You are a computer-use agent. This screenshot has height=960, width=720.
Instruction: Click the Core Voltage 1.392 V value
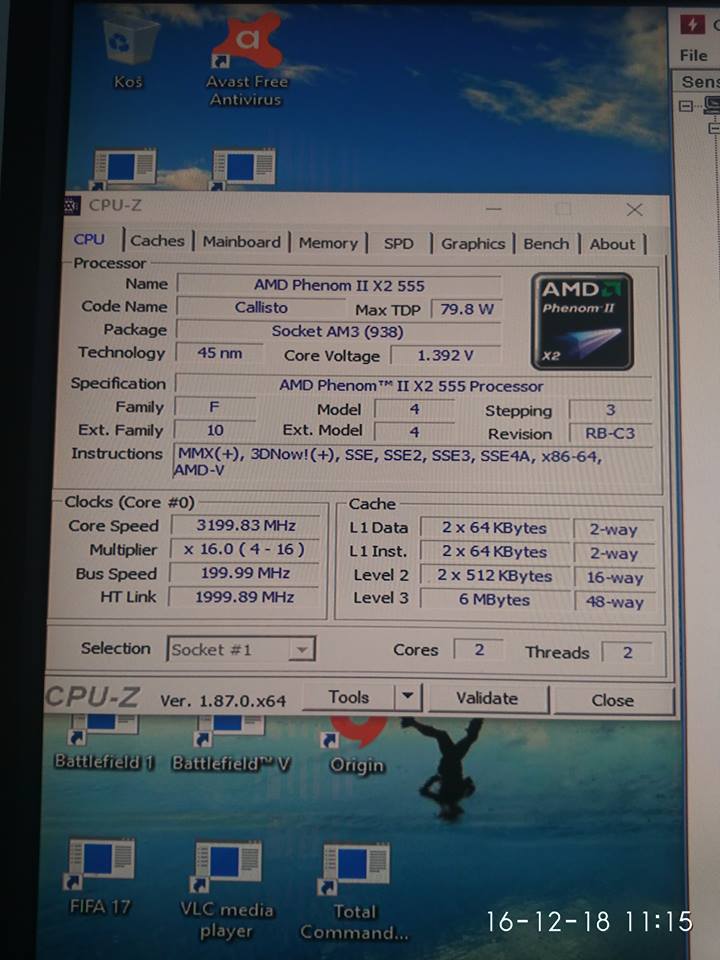click(446, 355)
